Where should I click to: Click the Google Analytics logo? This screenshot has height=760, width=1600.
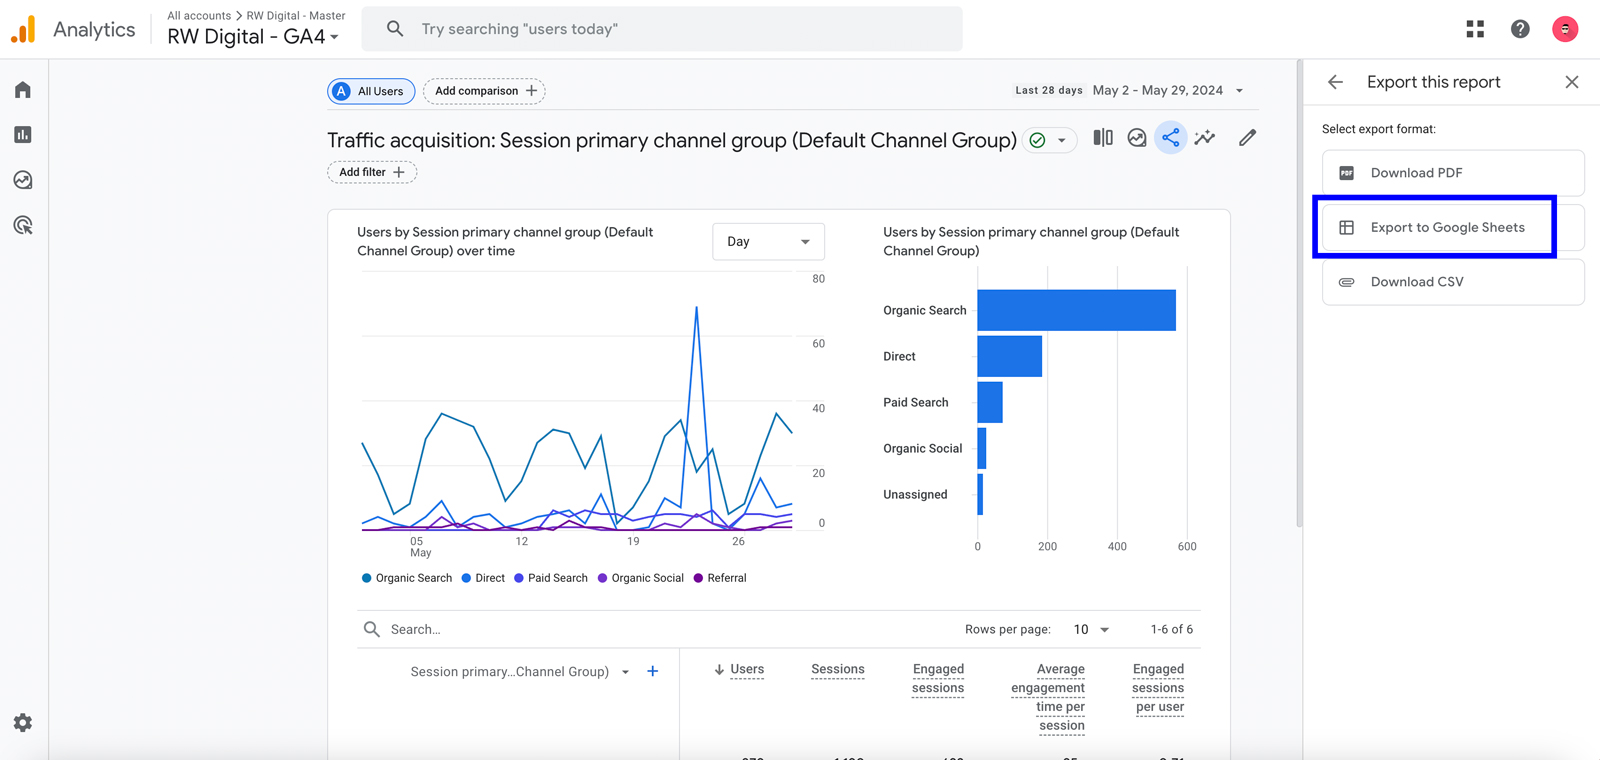23,29
